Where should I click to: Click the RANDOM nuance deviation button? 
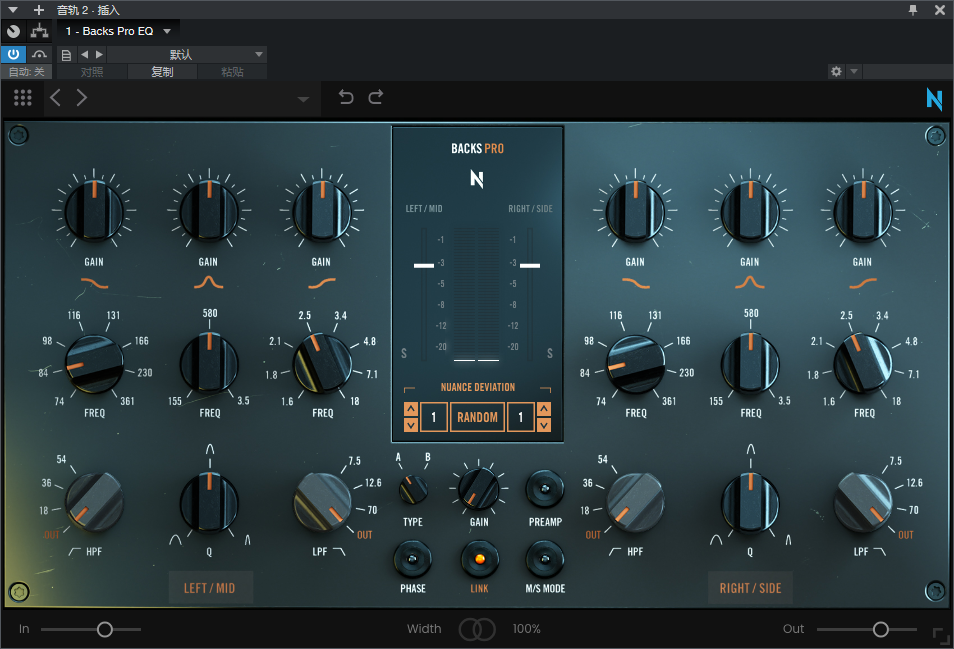(x=477, y=417)
